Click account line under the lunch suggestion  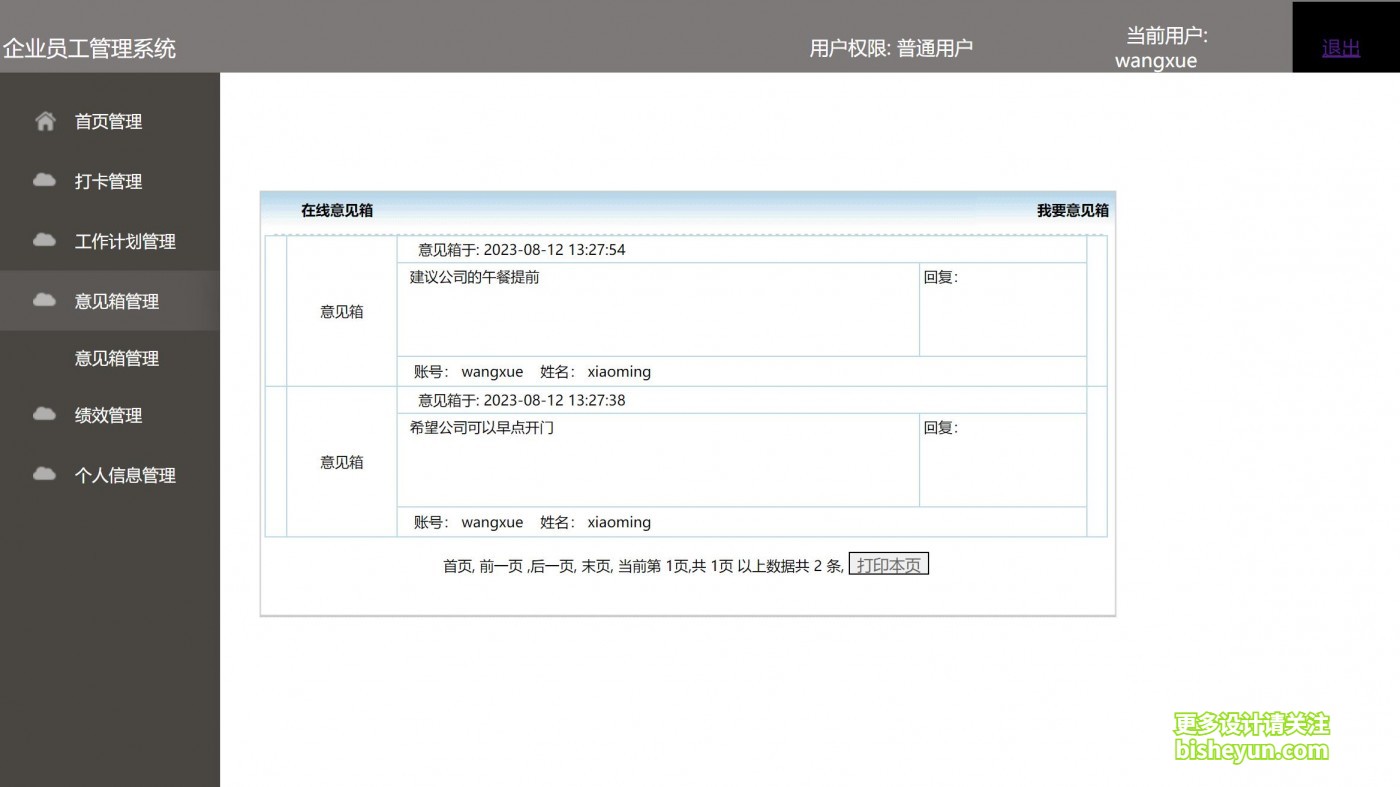[x=532, y=371]
